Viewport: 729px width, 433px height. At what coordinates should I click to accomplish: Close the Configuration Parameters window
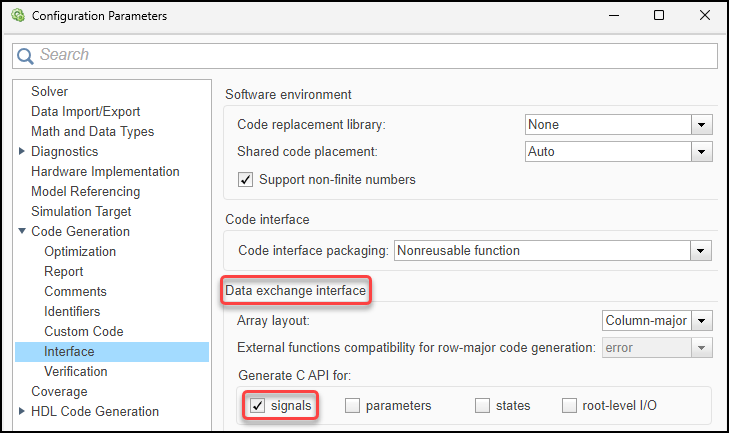pyautogui.click(x=702, y=16)
